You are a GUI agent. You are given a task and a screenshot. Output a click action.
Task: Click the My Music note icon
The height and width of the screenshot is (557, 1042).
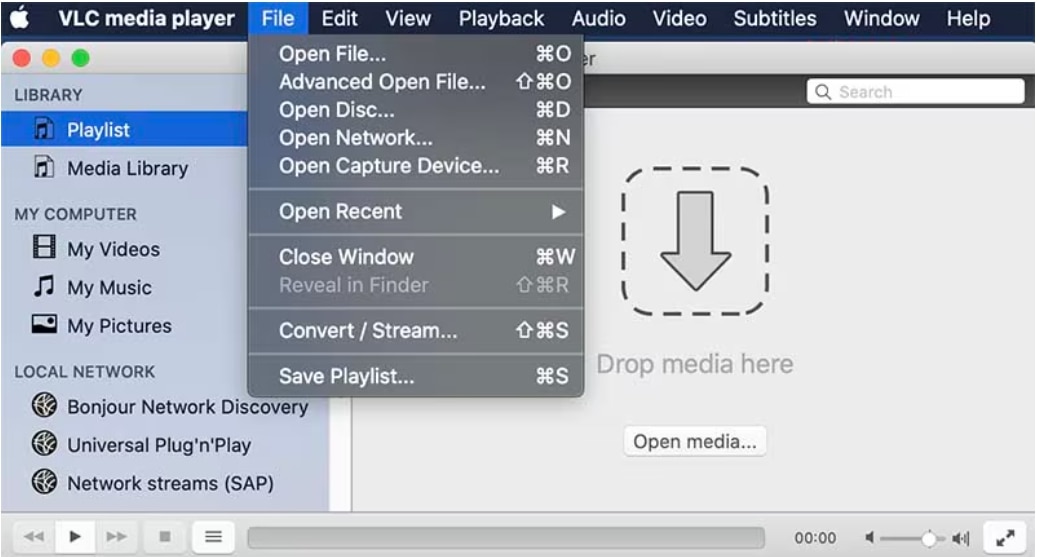point(44,286)
